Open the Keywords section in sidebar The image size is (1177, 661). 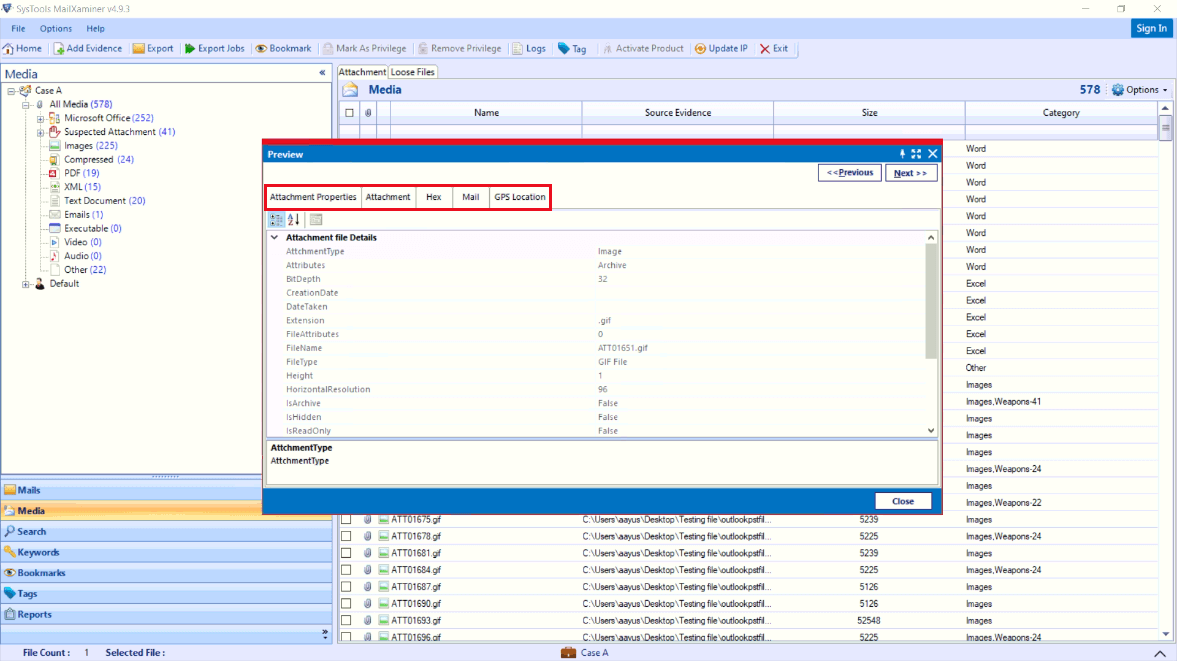[x=167, y=552]
